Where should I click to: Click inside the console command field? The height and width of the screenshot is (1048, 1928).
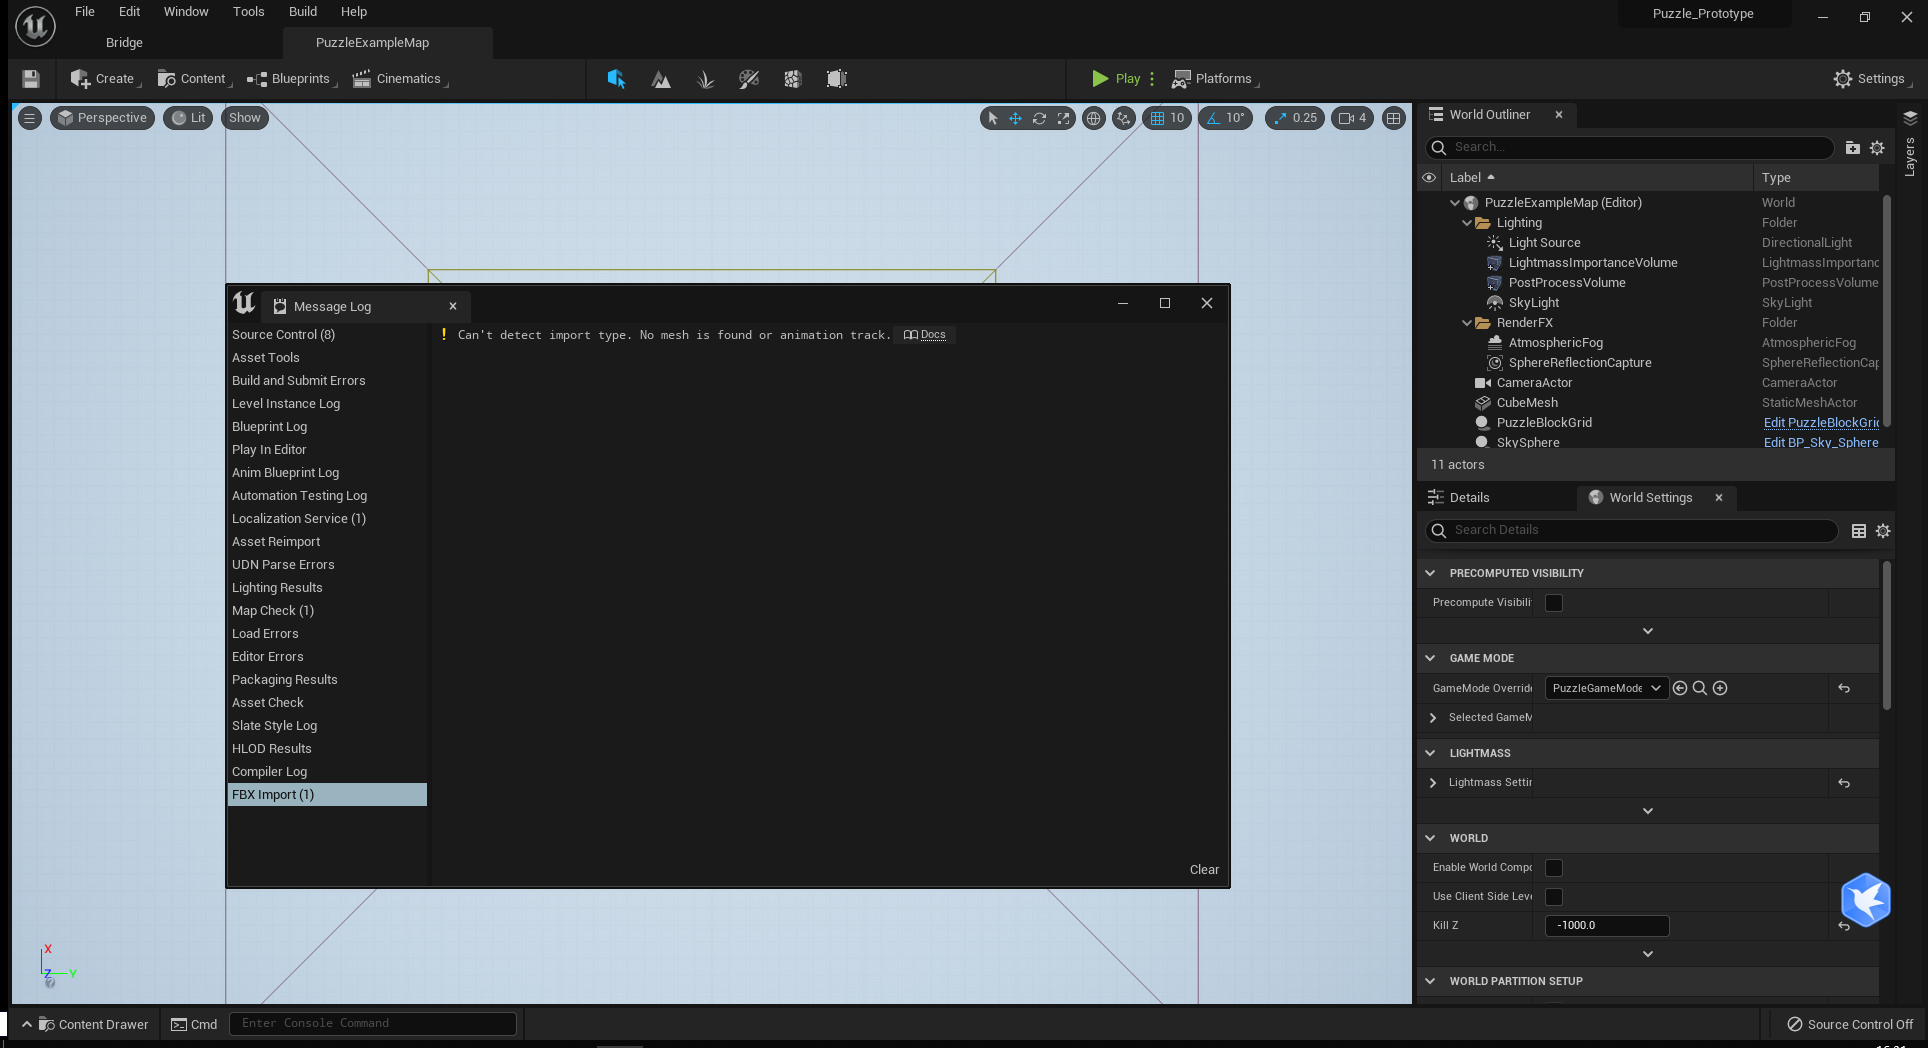(x=372, y=1023)
